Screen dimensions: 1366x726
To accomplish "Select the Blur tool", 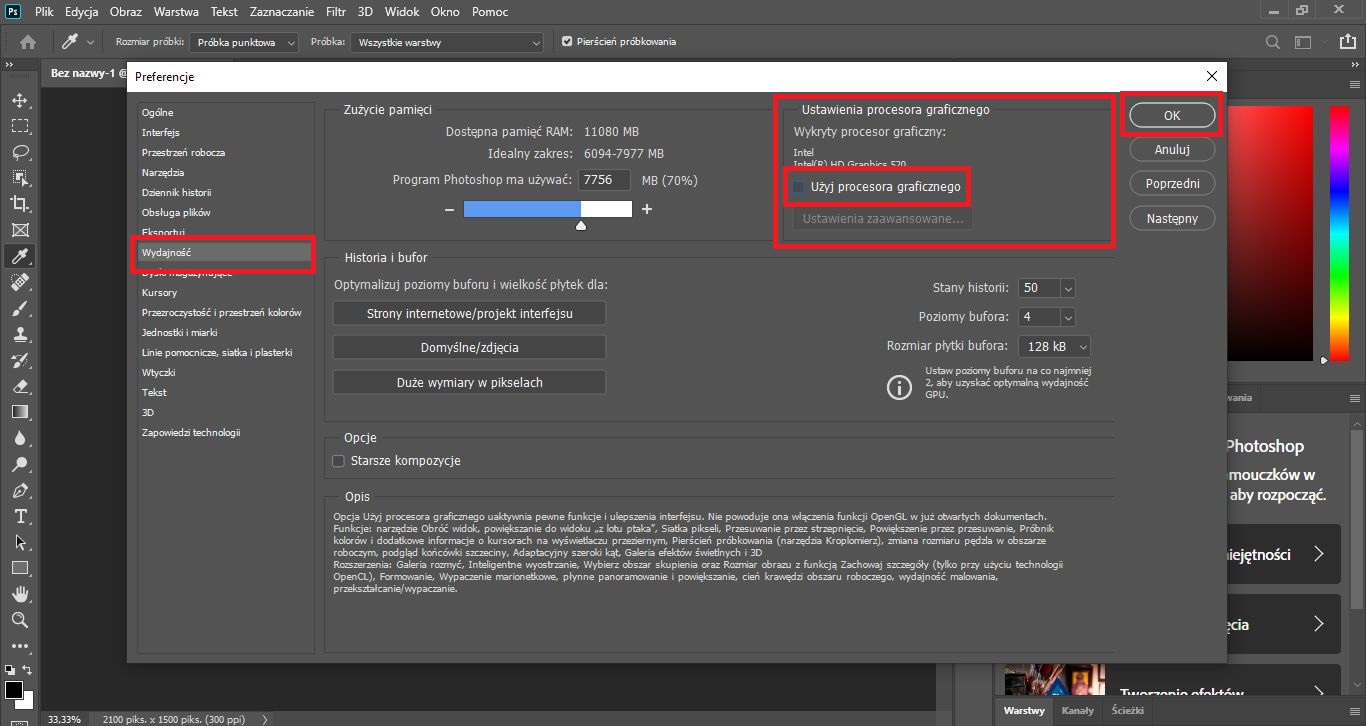I will pos(19,438).
